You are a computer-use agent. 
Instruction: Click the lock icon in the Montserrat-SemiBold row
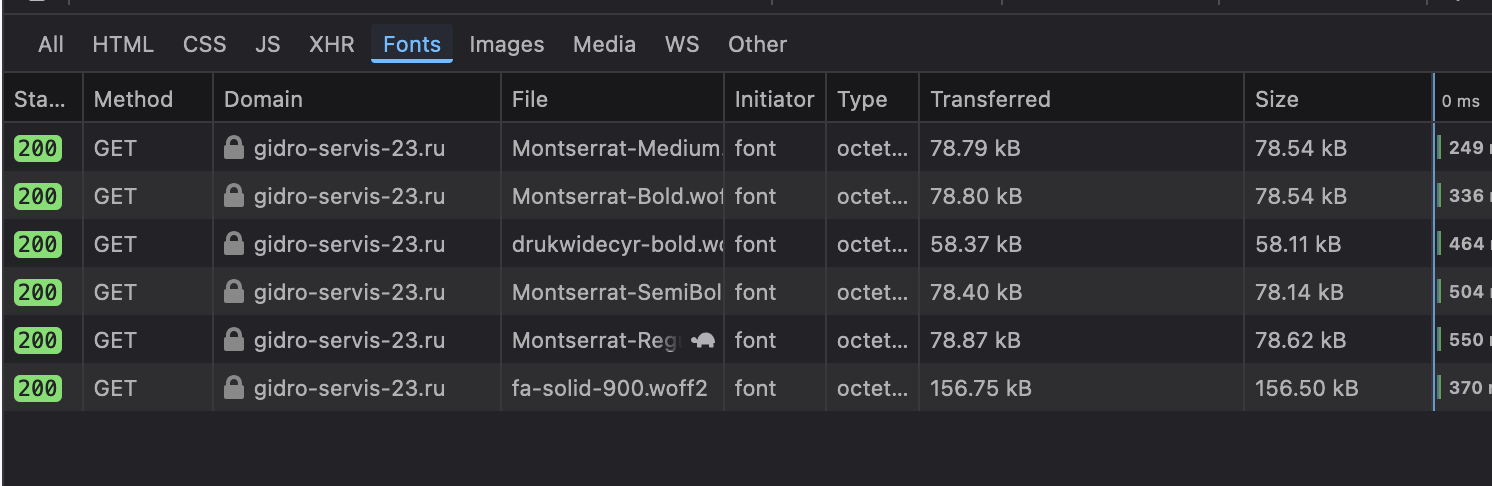pyautogui.click(x=234, y=292)
